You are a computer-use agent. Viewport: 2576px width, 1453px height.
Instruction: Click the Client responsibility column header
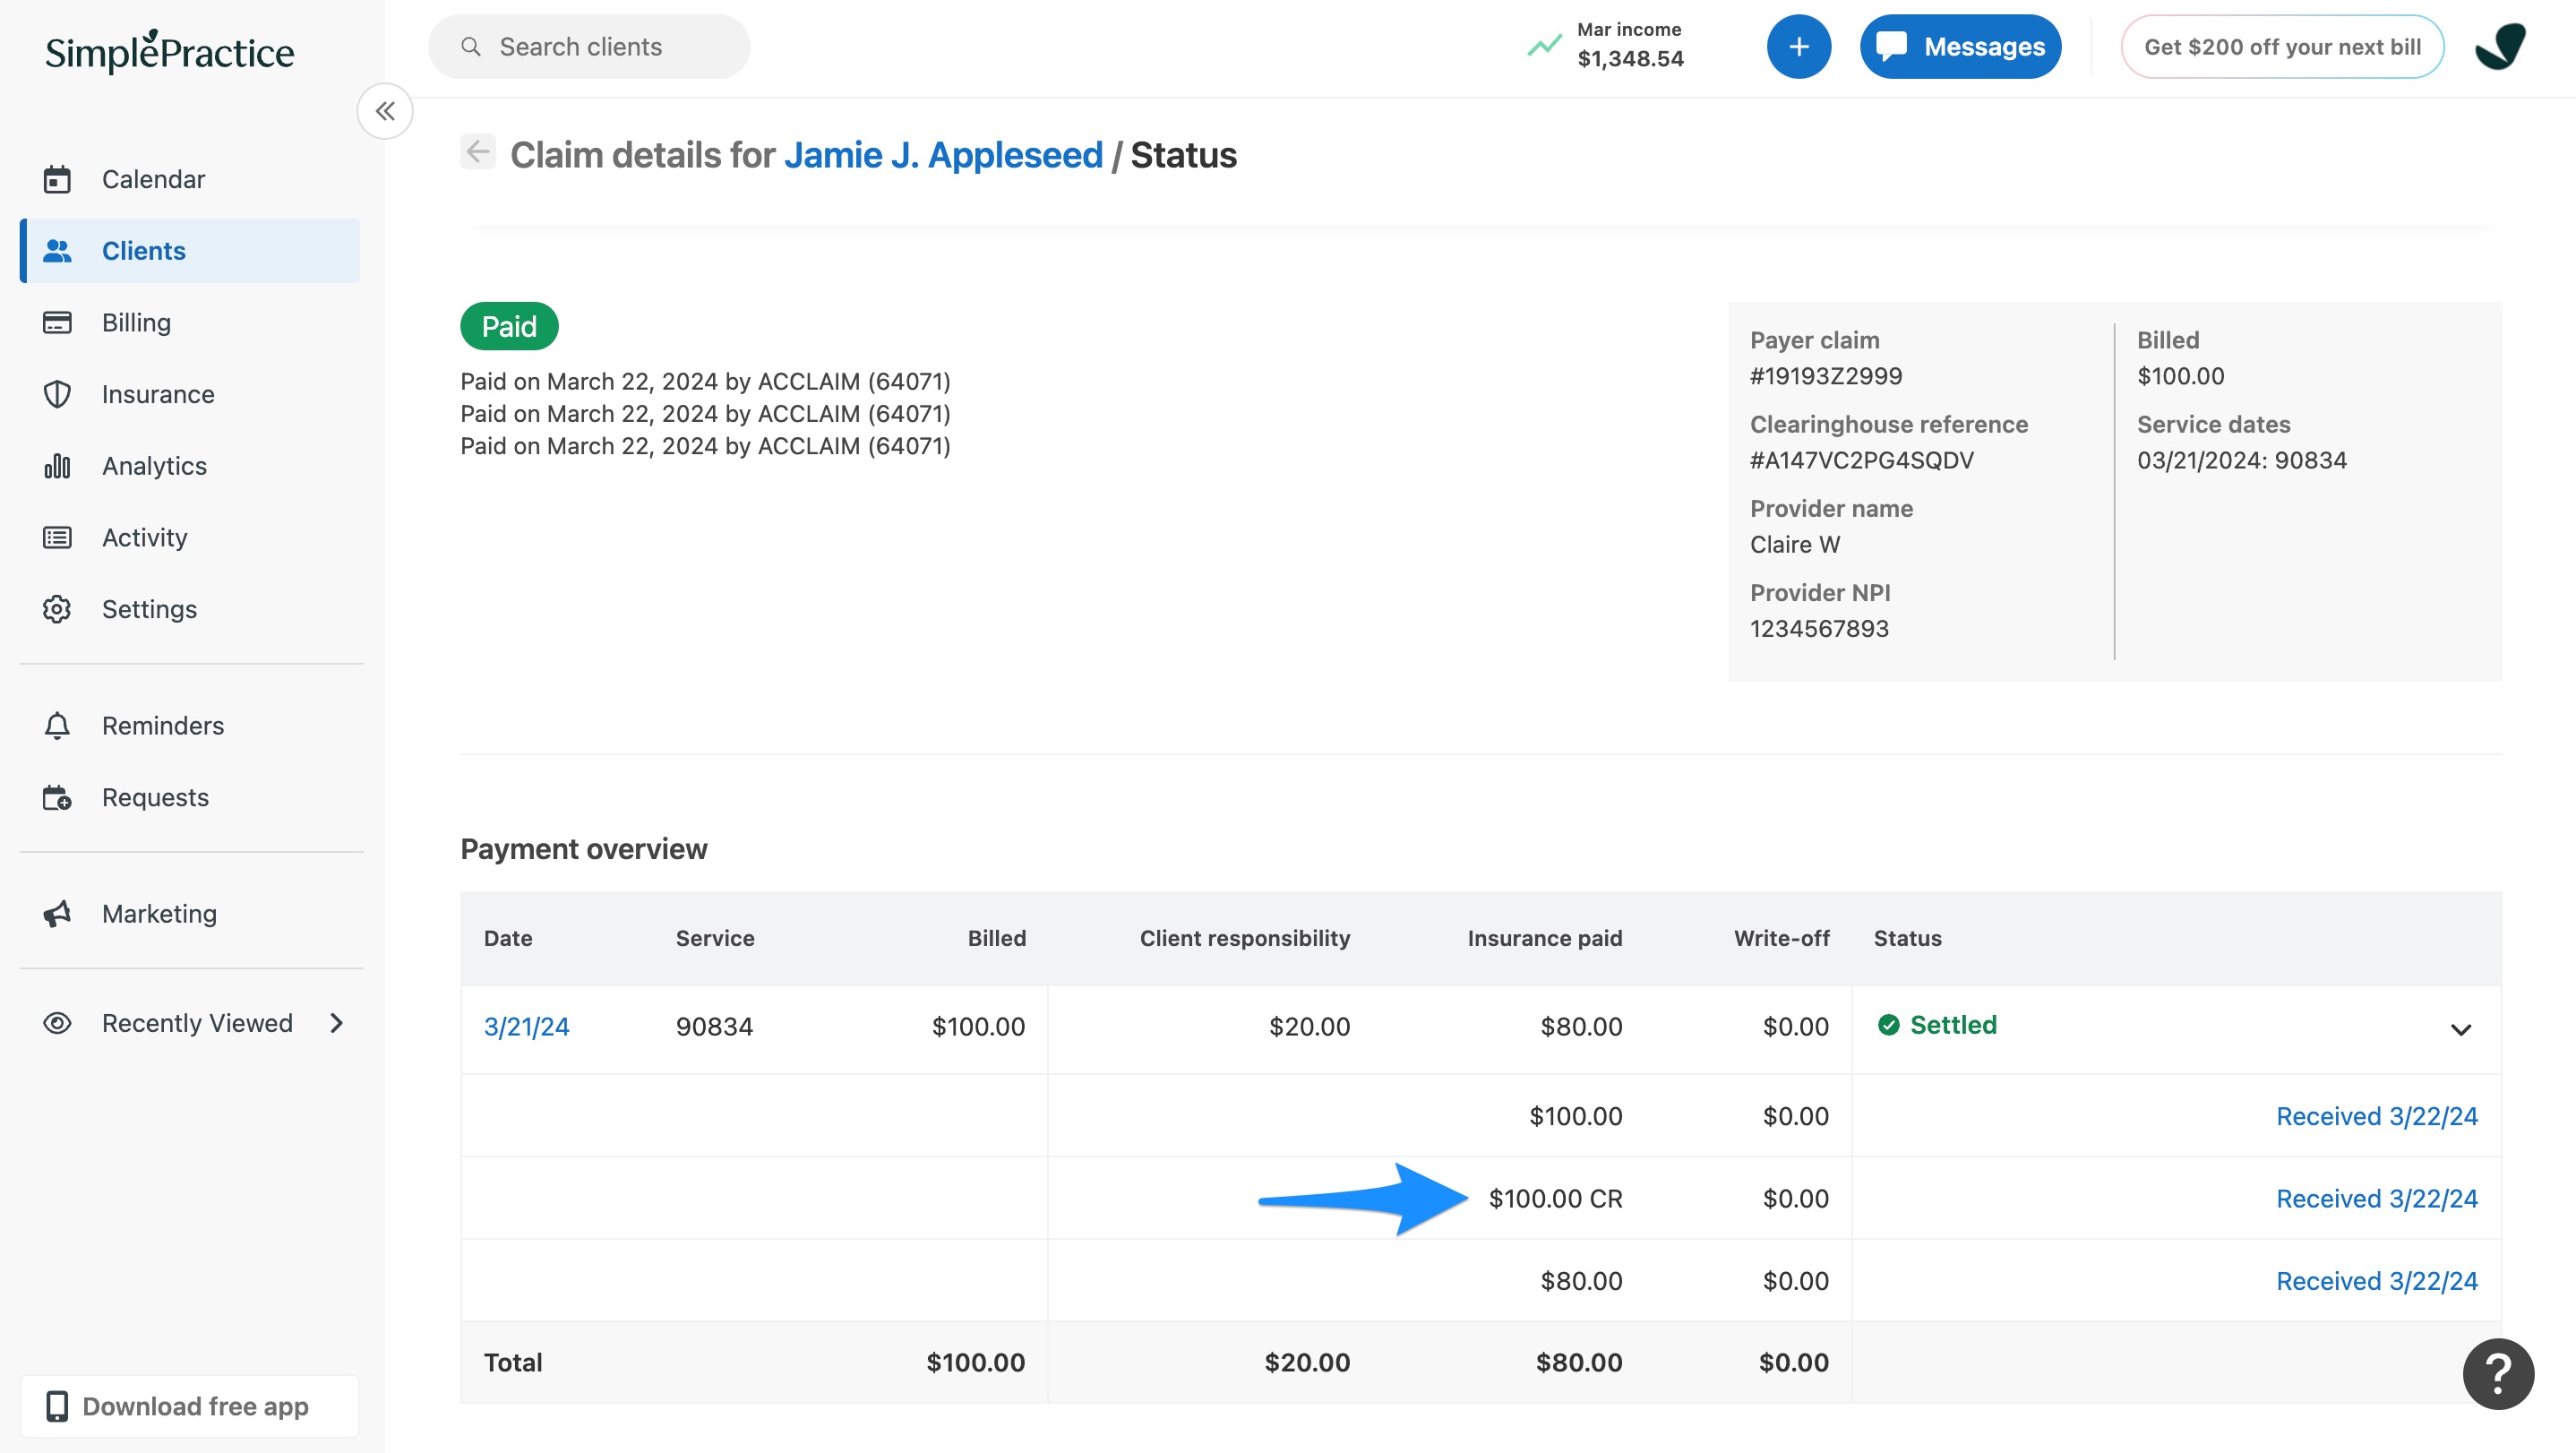click(1245, 938)
